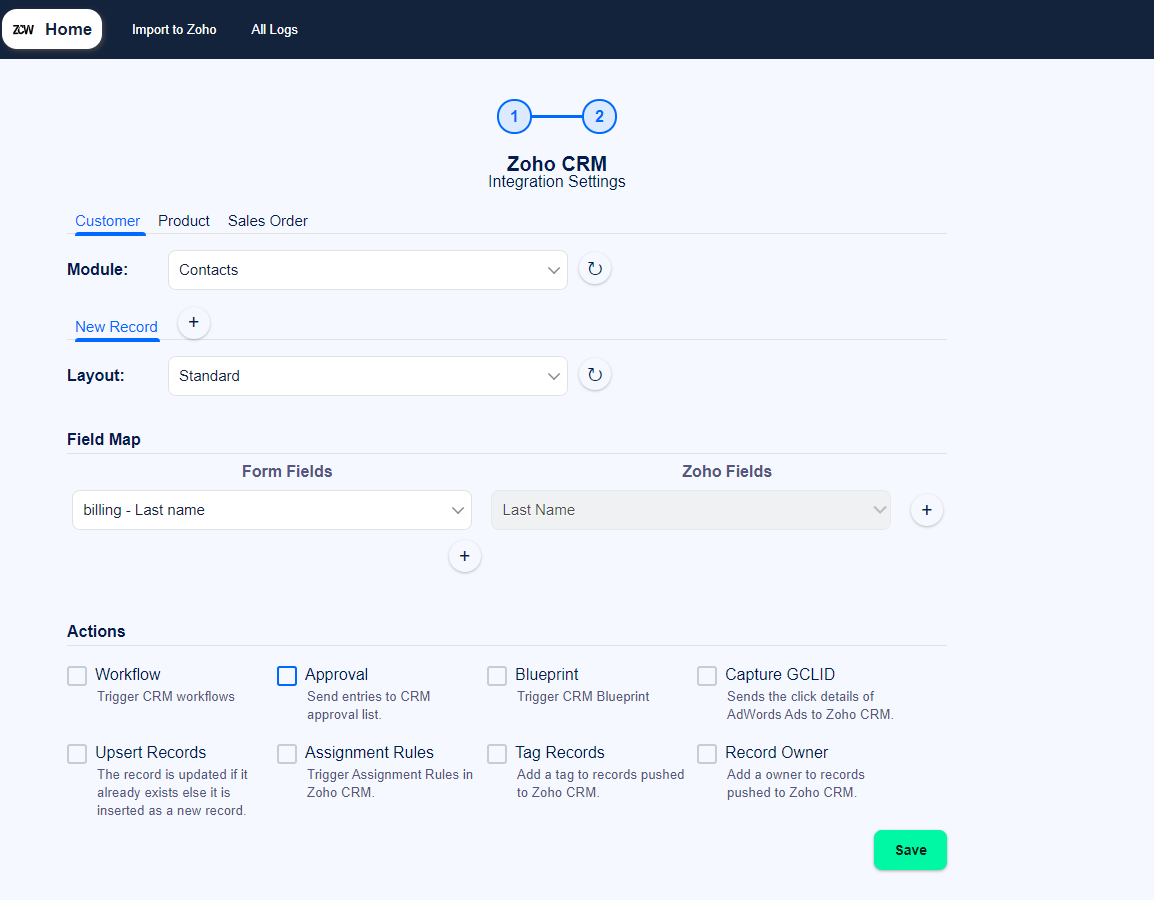
Task: Click the ZCW Home logo button
Action: tap(52, 29)
